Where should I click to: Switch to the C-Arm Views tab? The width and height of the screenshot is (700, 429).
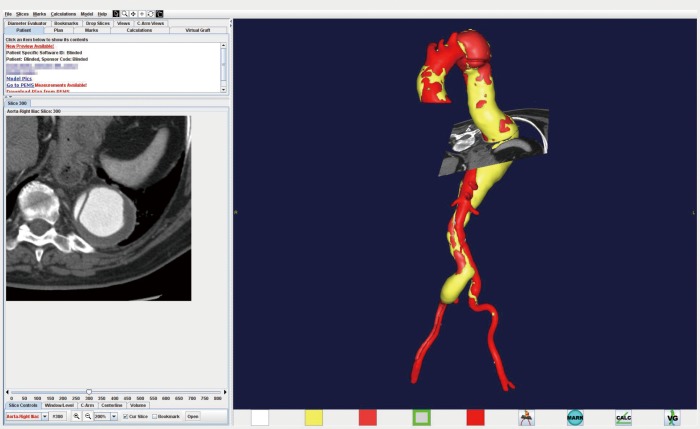click(150, 23)
